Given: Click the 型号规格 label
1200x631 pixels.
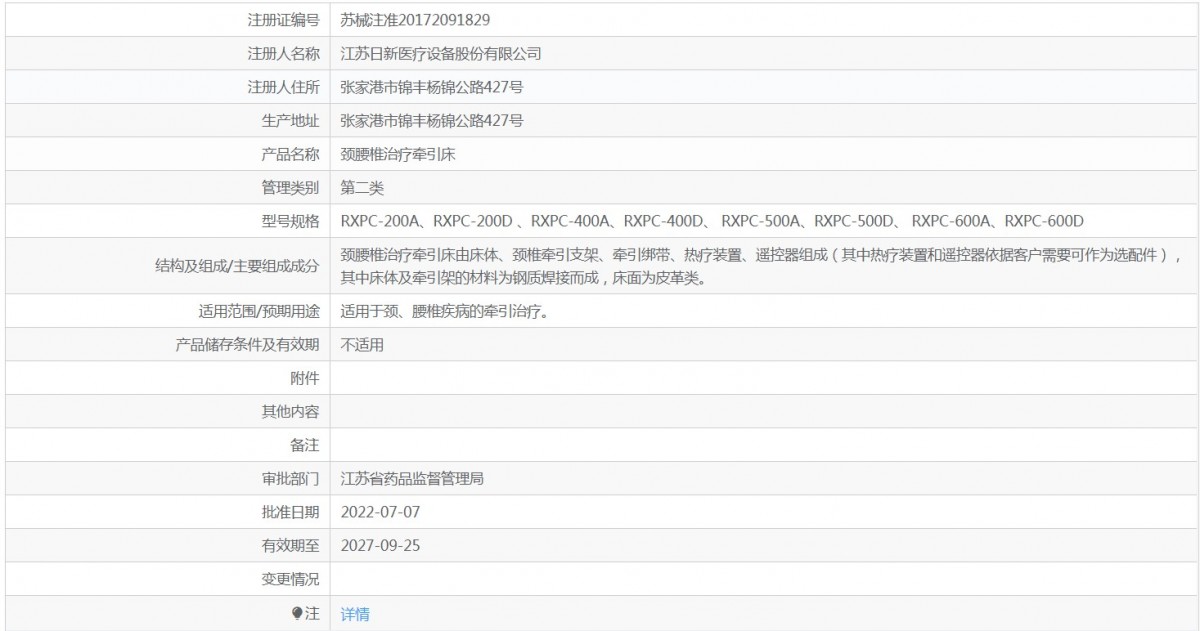Looking at the screenshot, I should pos(290,220).
